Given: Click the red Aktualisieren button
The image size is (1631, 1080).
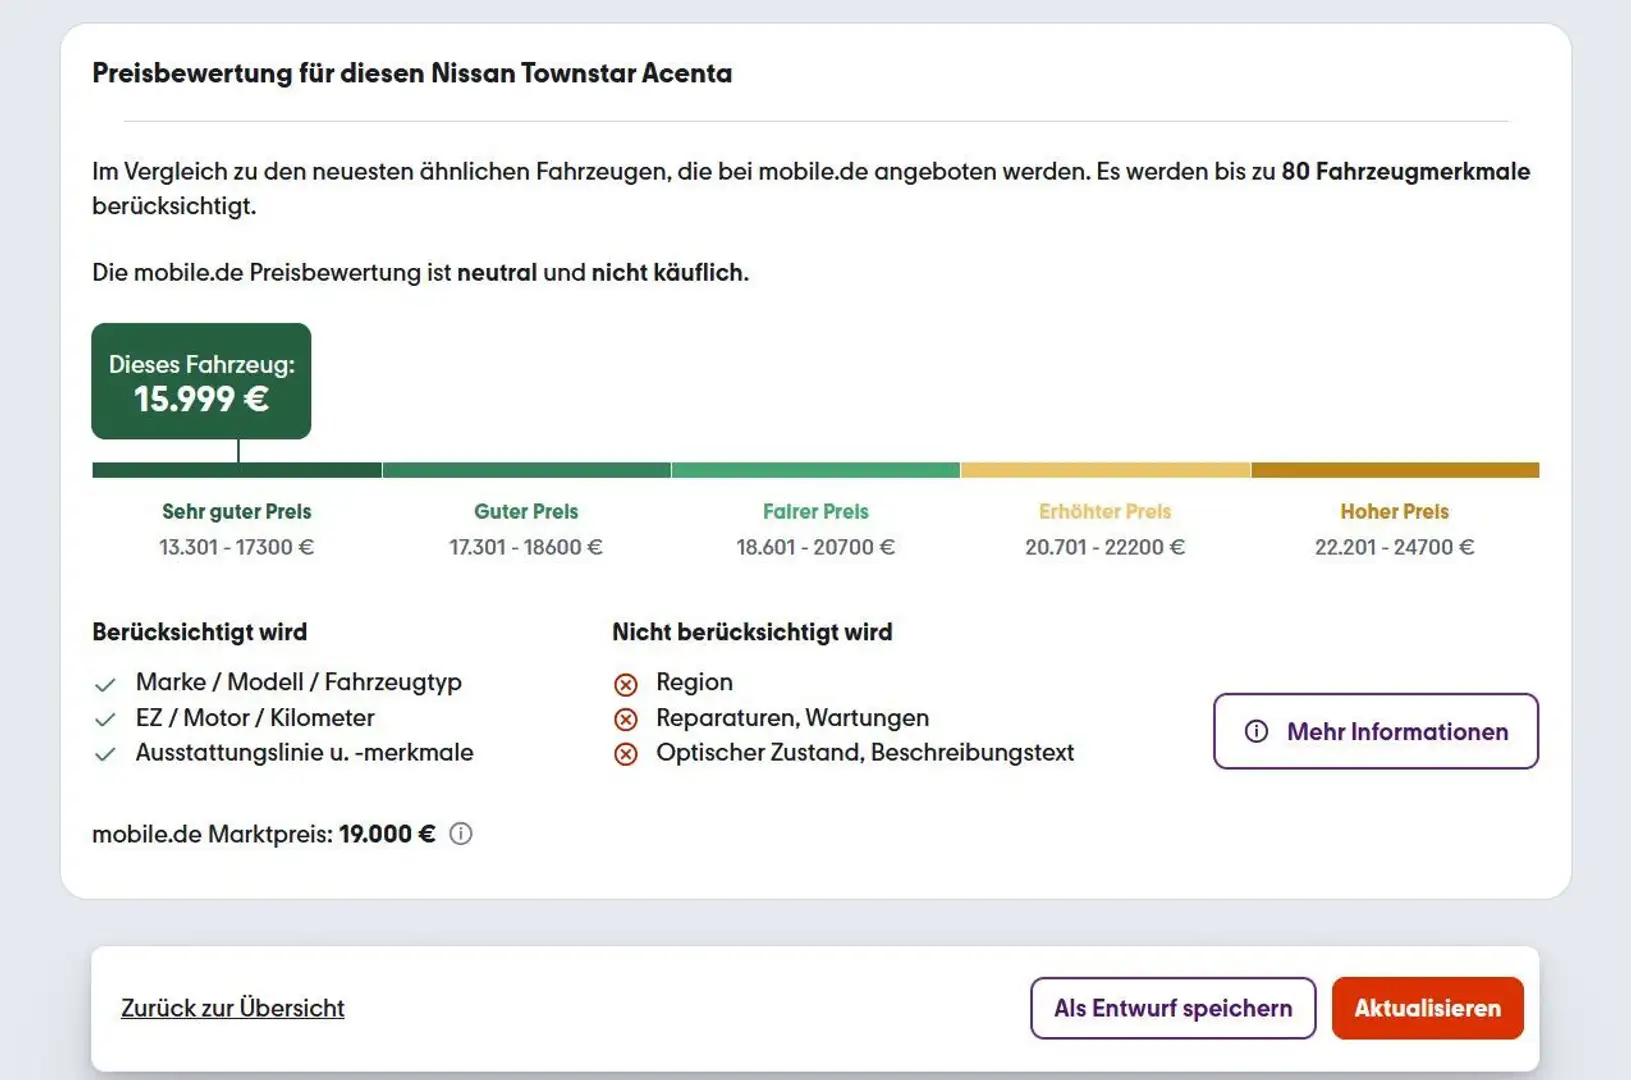Looking at the screenshot, I should click(x=1427, y=1008).
